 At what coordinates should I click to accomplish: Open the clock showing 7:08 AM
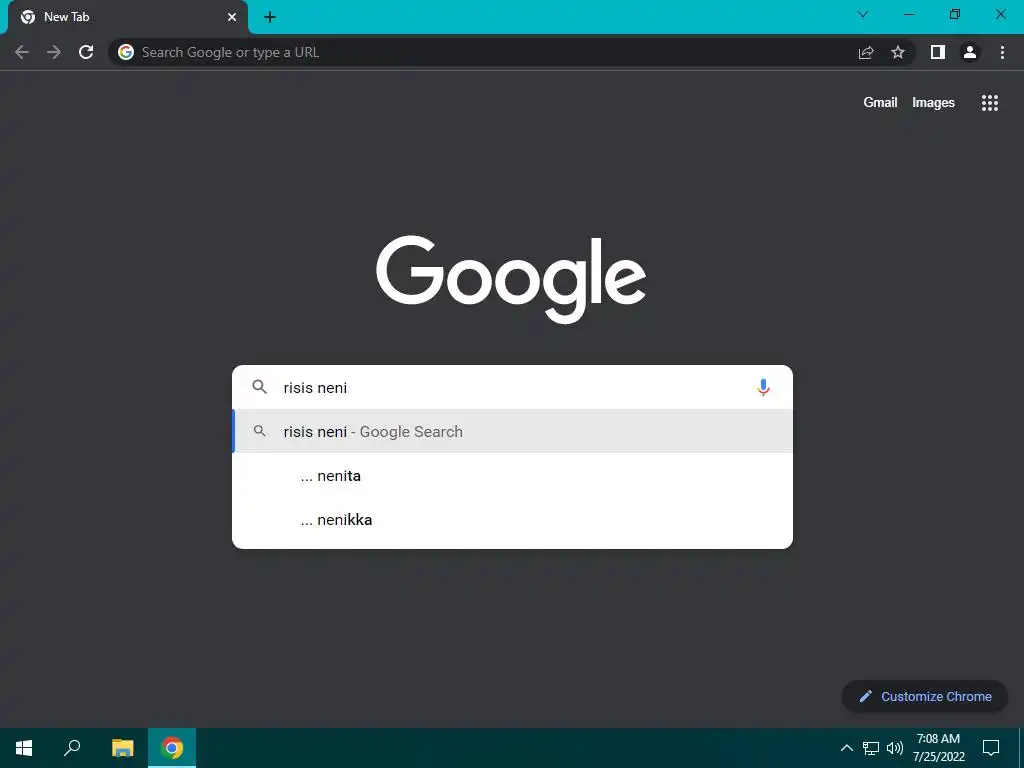pos(938,748)
